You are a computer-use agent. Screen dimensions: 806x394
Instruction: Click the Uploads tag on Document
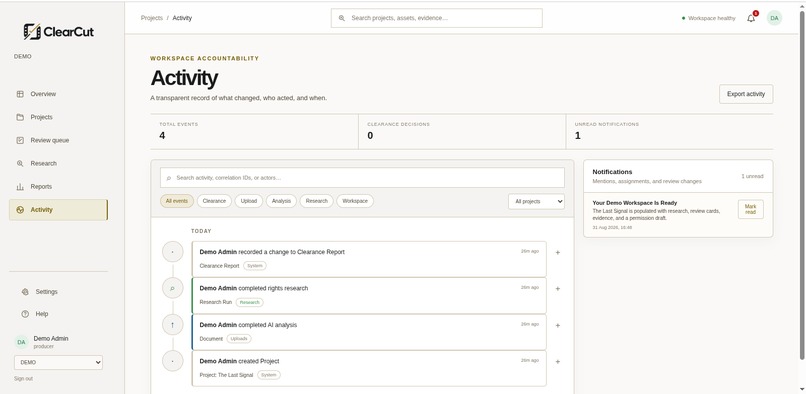(239, 339)
